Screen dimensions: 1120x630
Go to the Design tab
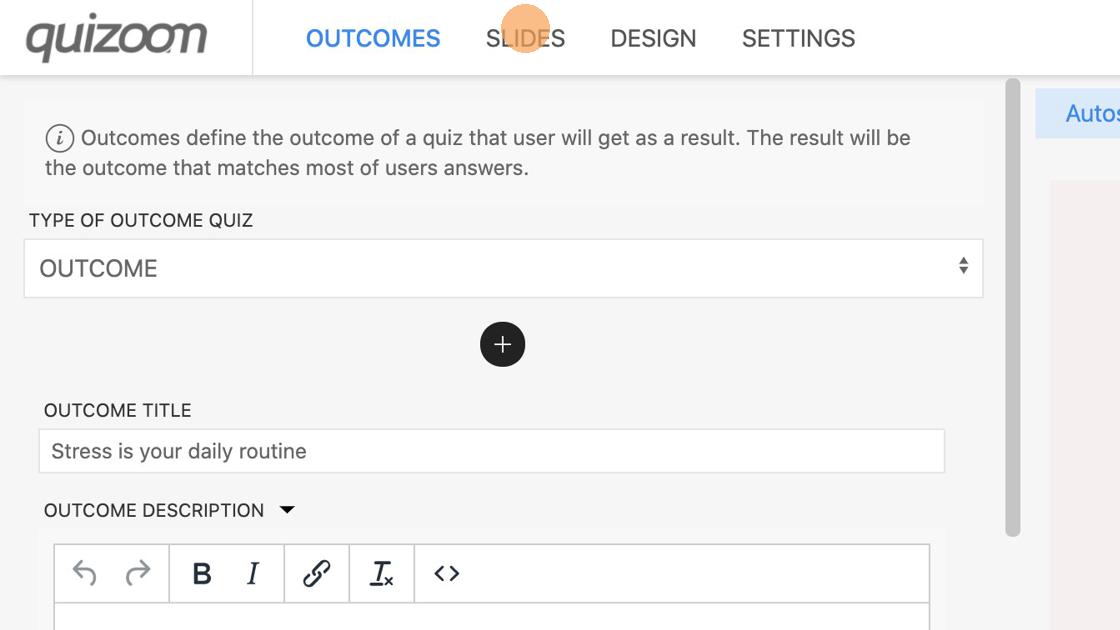pos(653,38)
